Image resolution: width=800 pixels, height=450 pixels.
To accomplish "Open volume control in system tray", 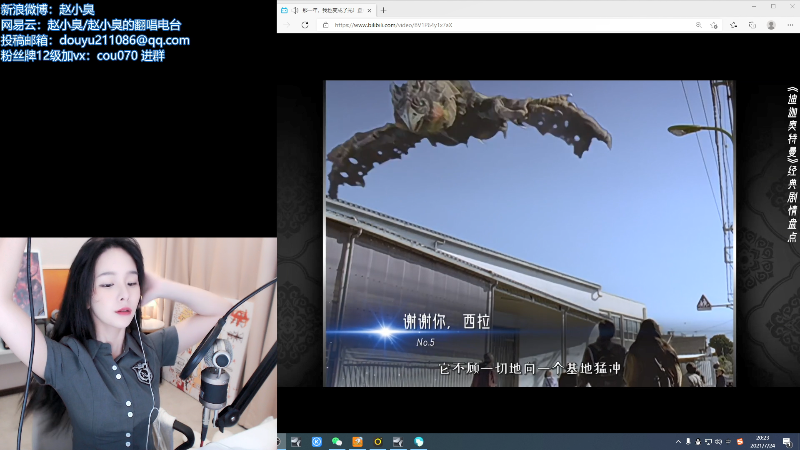I will (x=718, y=442).
